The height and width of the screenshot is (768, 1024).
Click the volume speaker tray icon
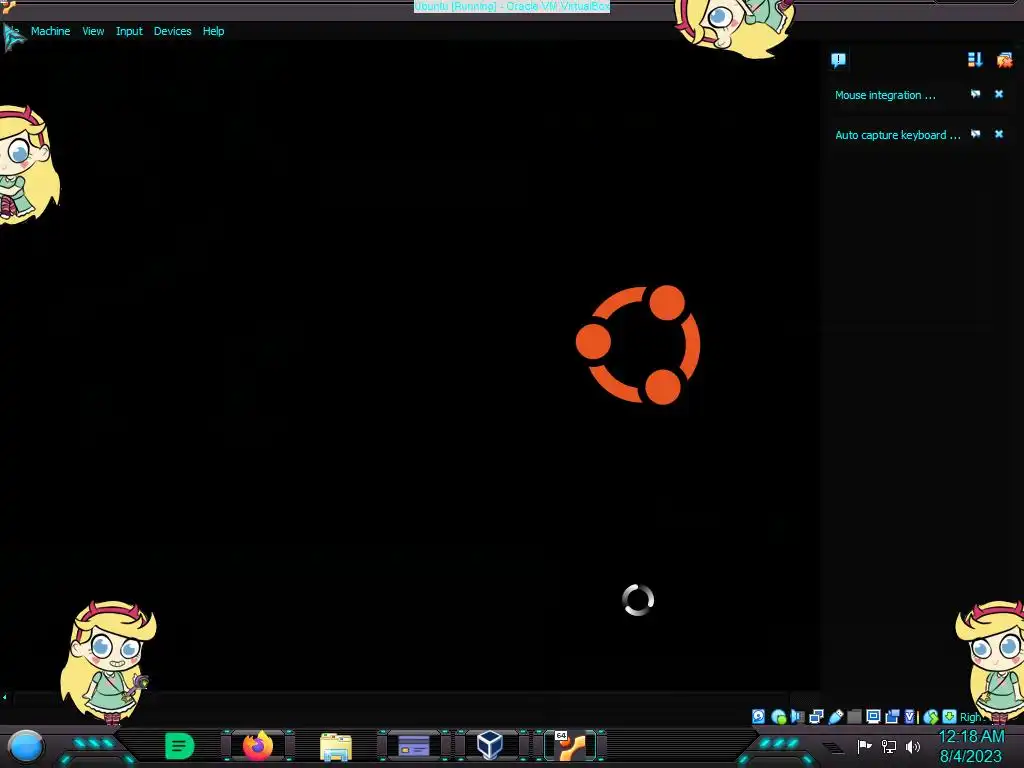click(x=913, y=746)
